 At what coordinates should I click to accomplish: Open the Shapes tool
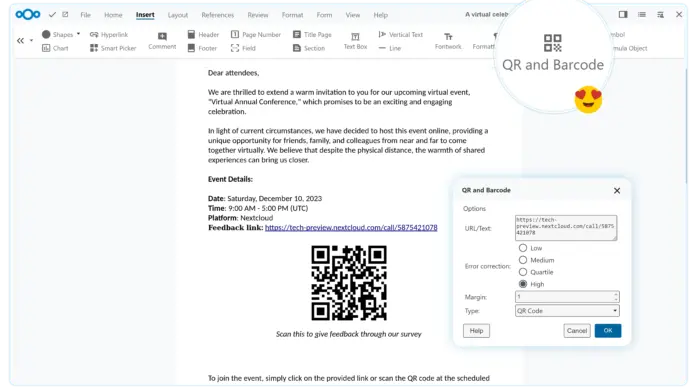click(58, 34)
